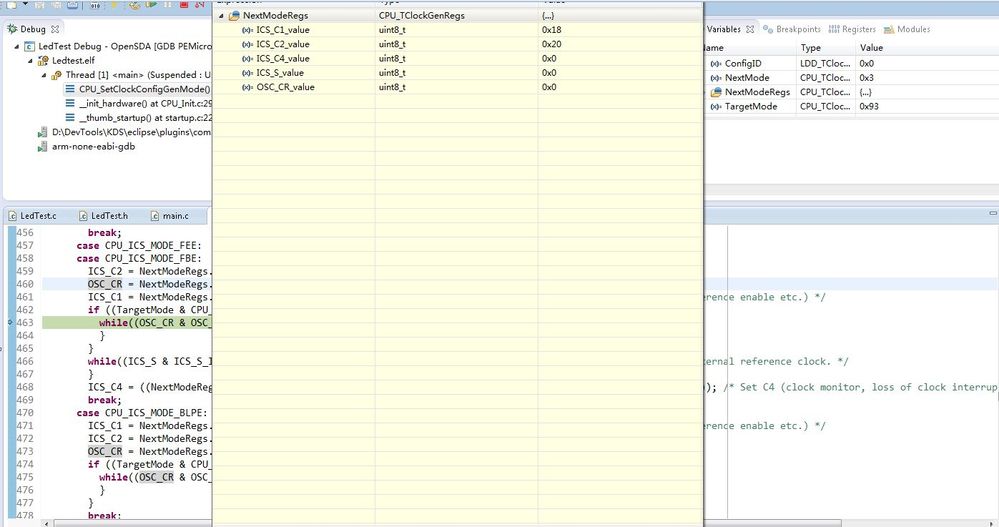Open the Breakpoints tab
The width and height of the screenshot is (999, 527).
point(792,29)
